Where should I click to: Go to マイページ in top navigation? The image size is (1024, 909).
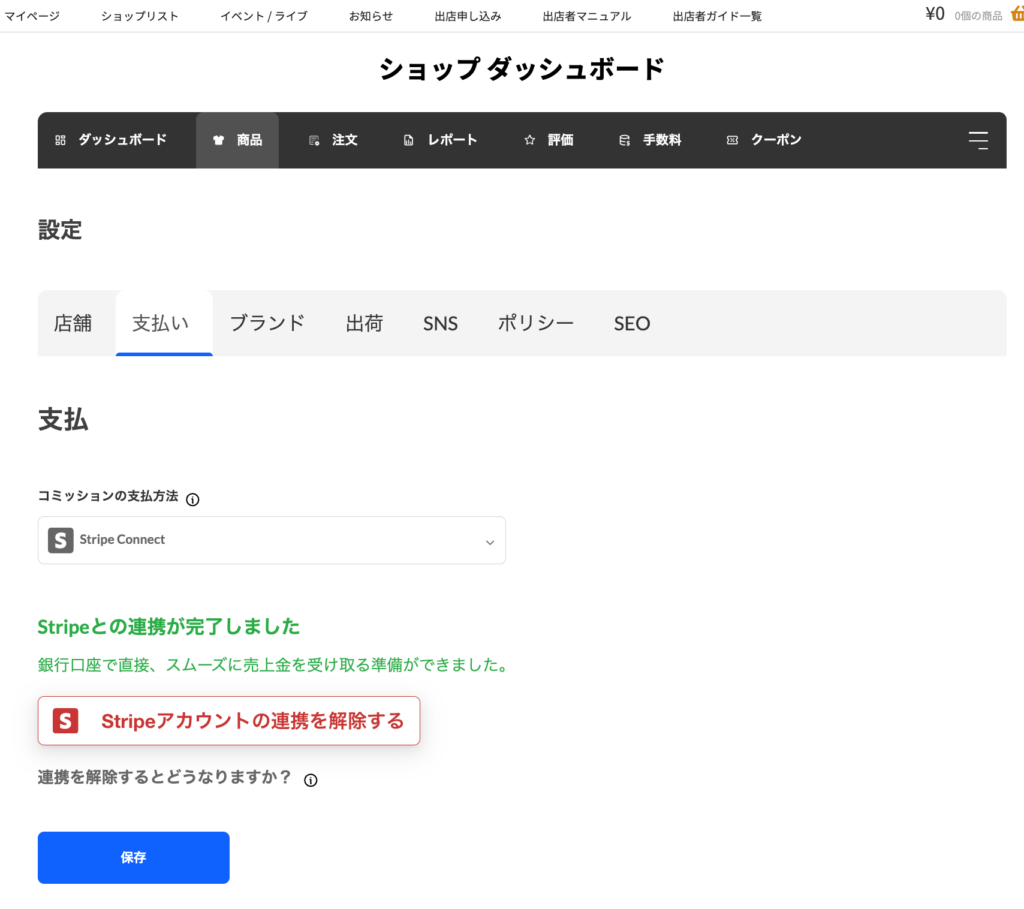point(32,16)
